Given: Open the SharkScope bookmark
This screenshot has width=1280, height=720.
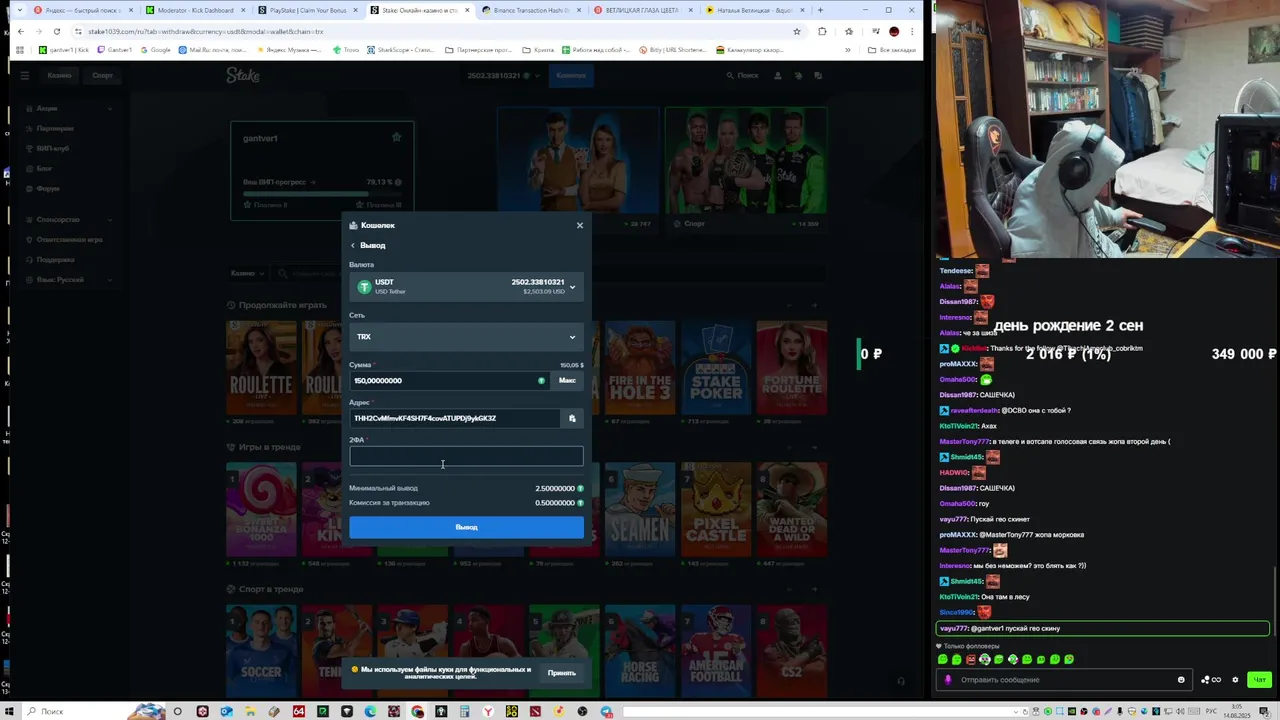Looking at the screenshot, I should click(400, 50).
